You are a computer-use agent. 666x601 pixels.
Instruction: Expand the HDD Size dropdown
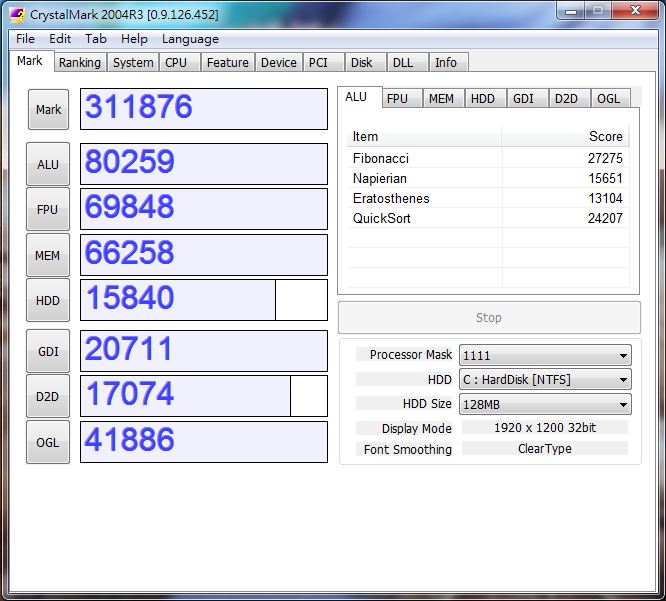(545, 404)
